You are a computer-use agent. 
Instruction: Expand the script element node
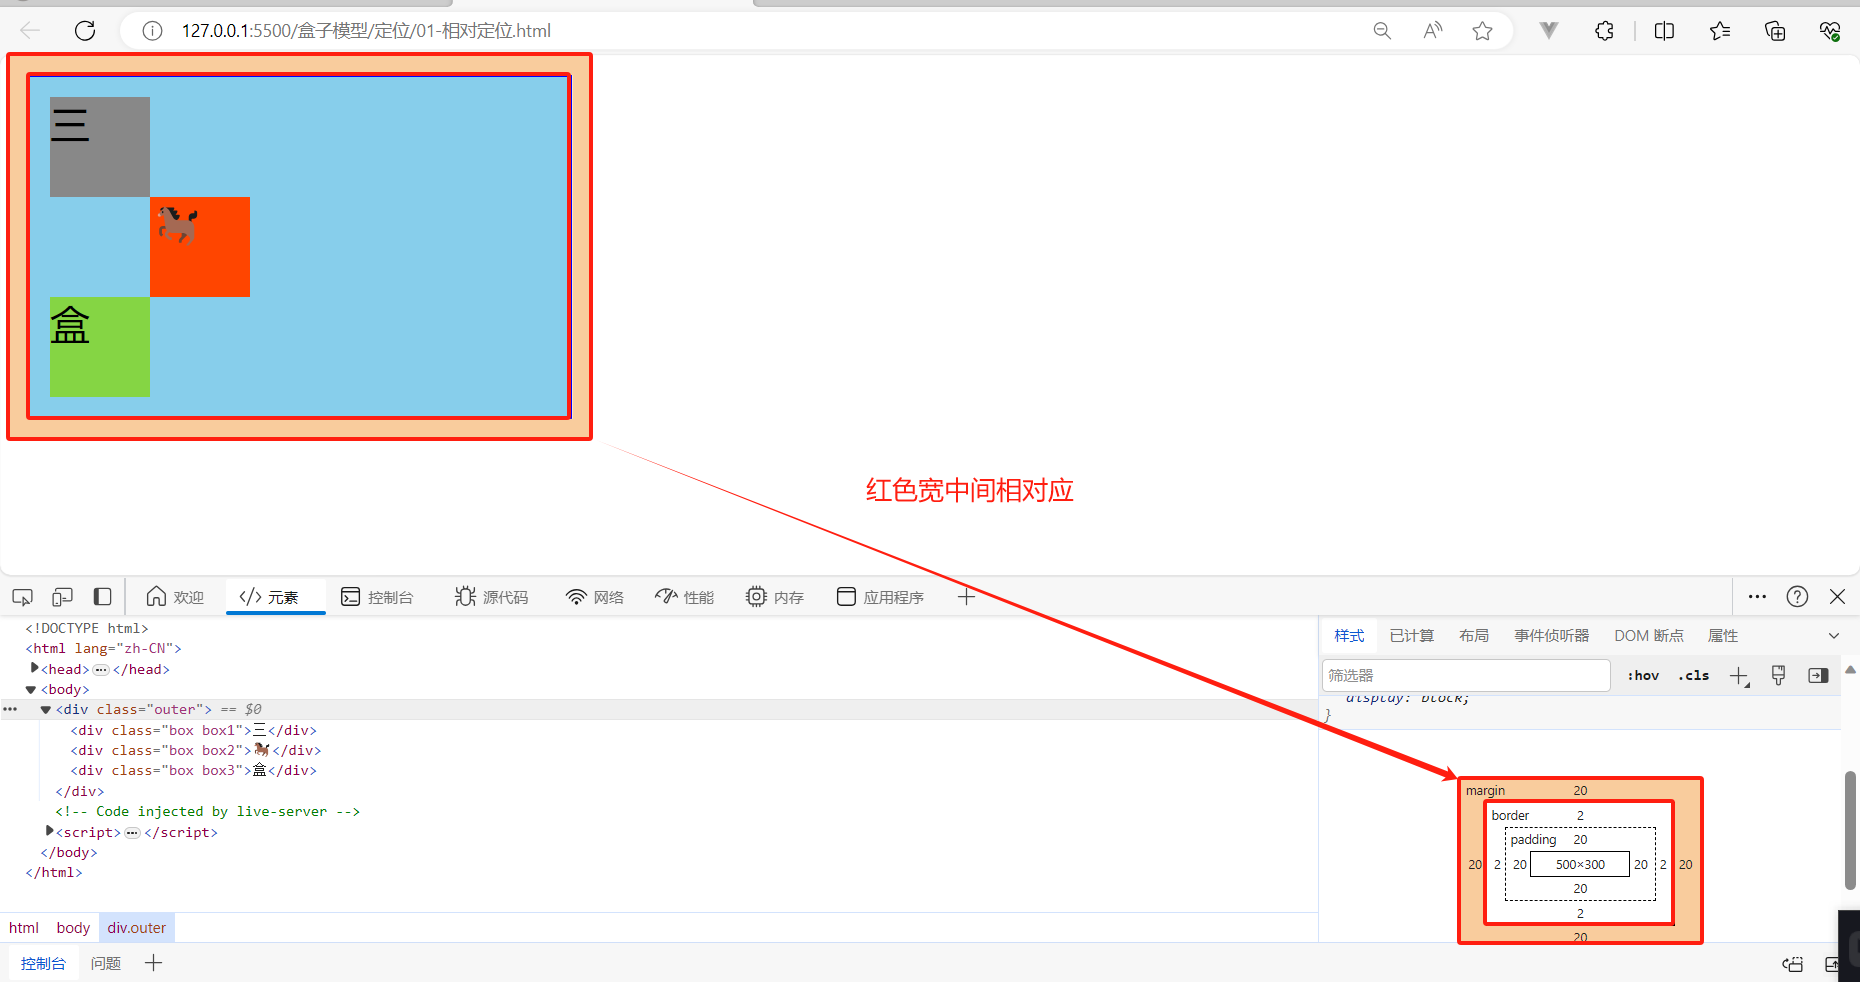50,831
